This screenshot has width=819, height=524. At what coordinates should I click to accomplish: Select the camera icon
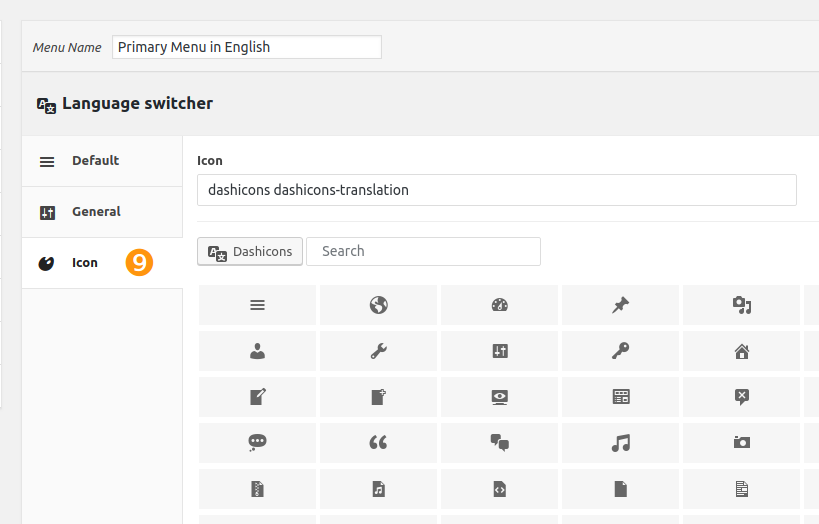tap(742, 443)
